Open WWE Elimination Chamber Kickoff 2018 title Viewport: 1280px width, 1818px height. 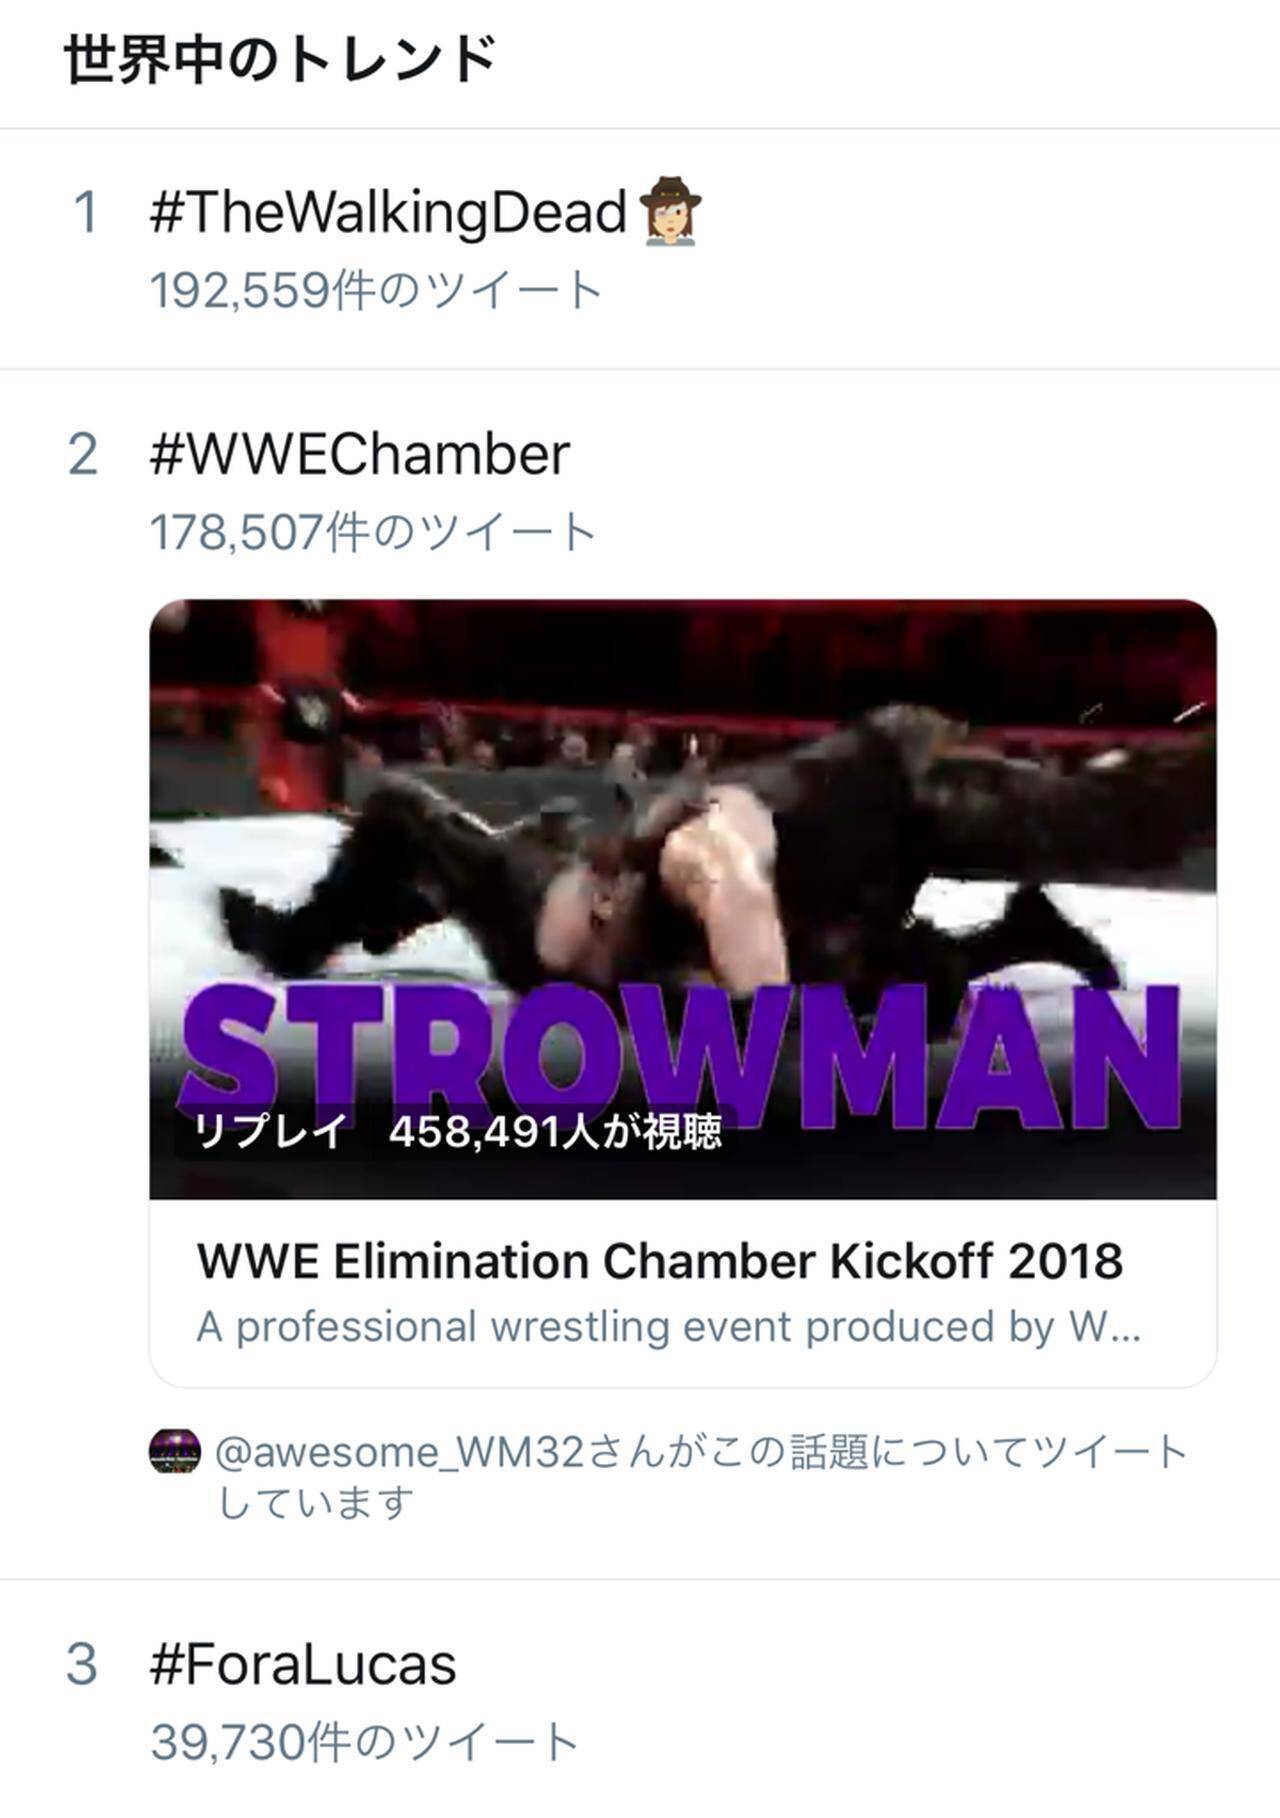[x=660, y=1261]
